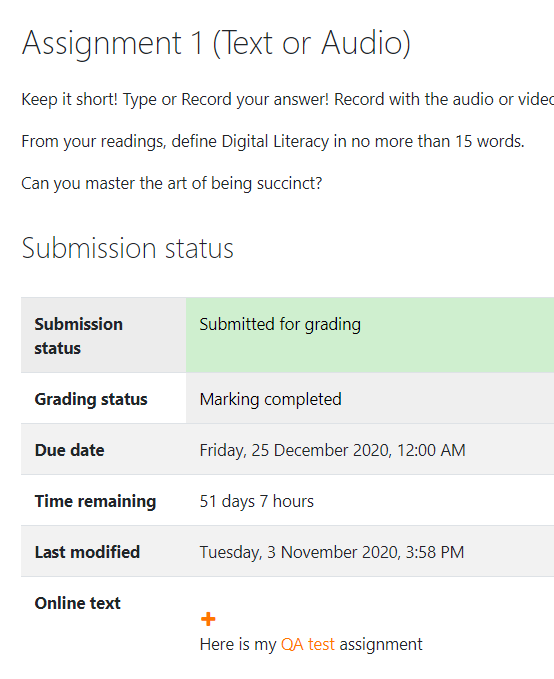
Task: Select the bold "Time remaining" row label
Action: [95, 501]
